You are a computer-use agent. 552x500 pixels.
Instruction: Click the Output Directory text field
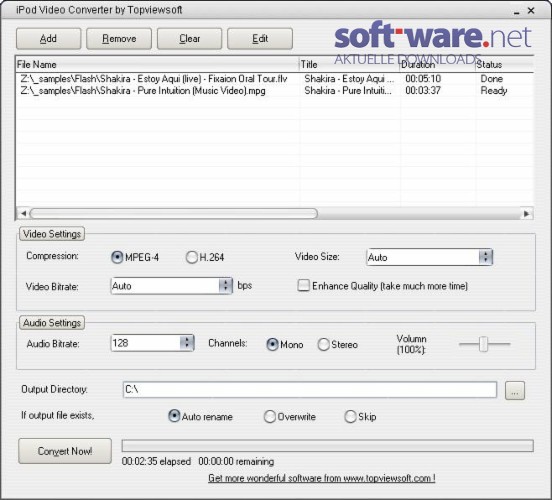click(310, 389)
